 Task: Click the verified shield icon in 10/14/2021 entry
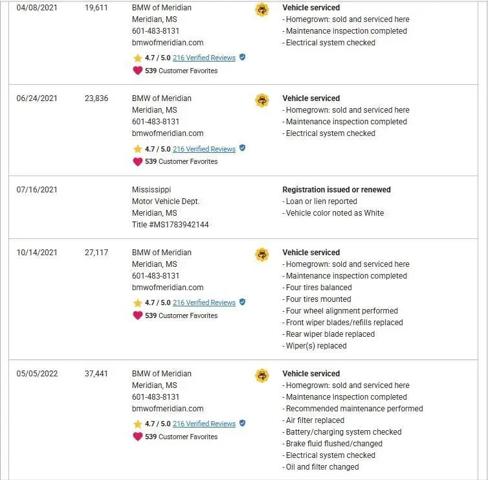click(242, 302)
